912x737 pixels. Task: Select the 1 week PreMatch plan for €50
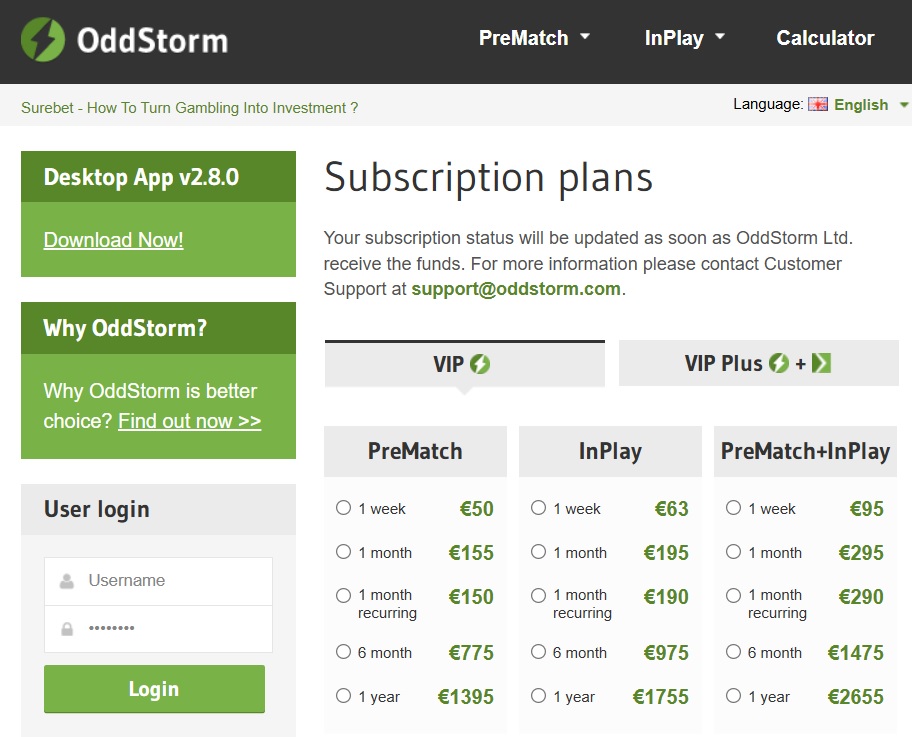(344, 508)
